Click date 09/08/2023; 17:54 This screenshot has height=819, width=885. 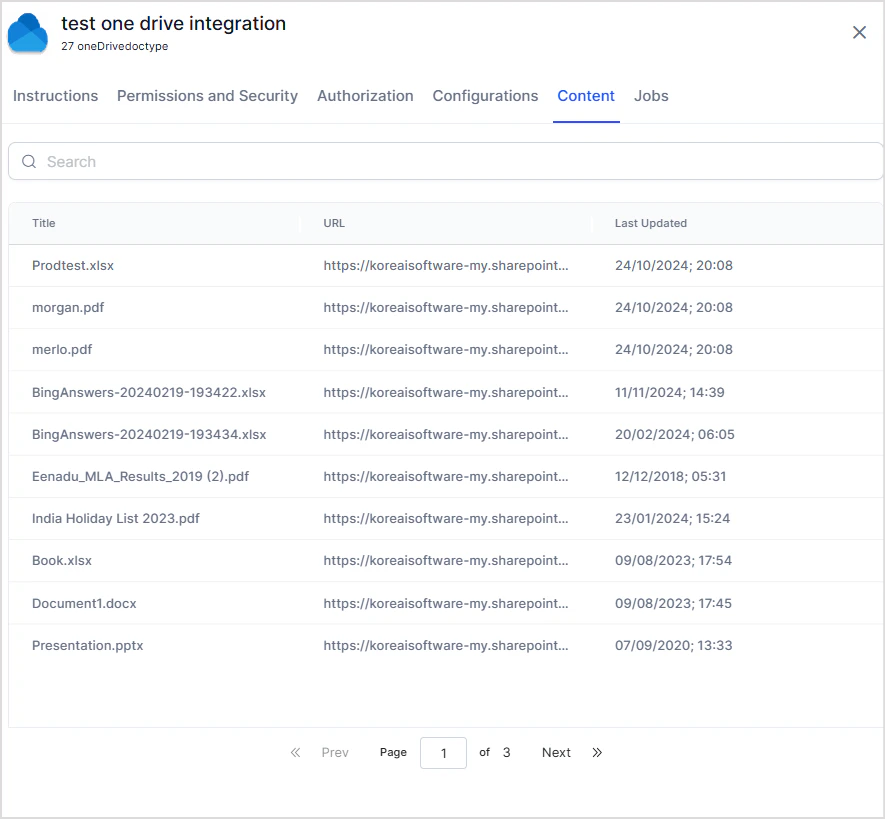coord(673,560)
